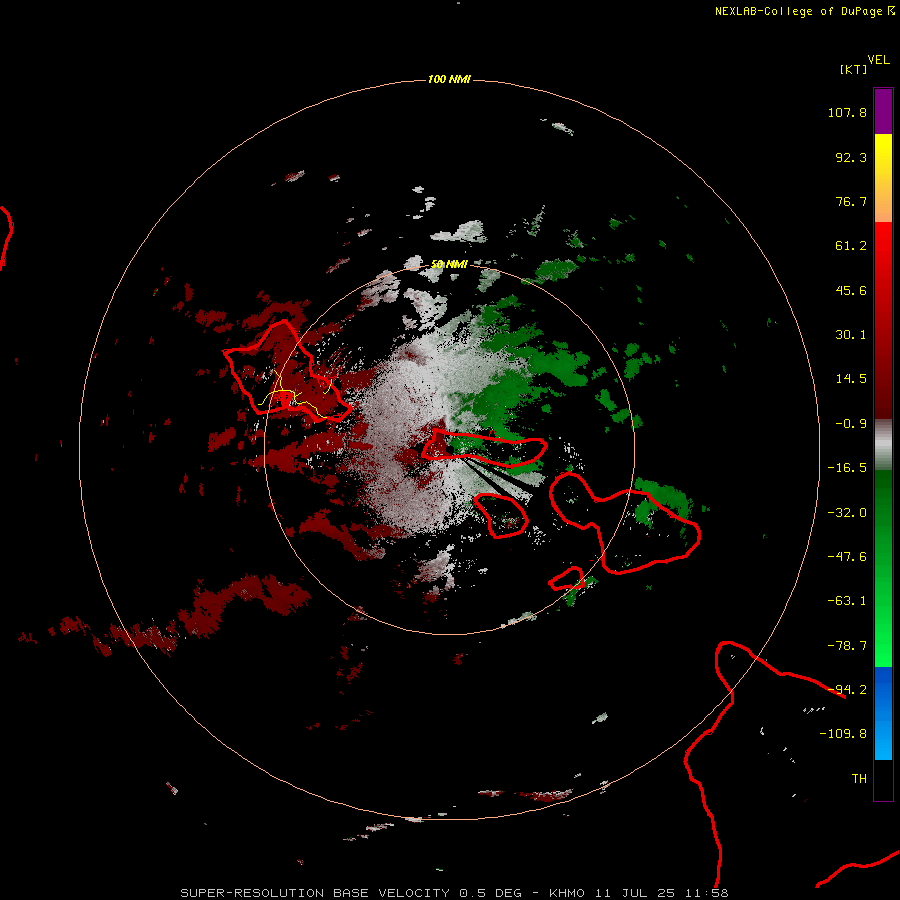Viewport: 900px width, 900px height.
Task: Select the 61.2 scale value
Action: pos(851,246)
